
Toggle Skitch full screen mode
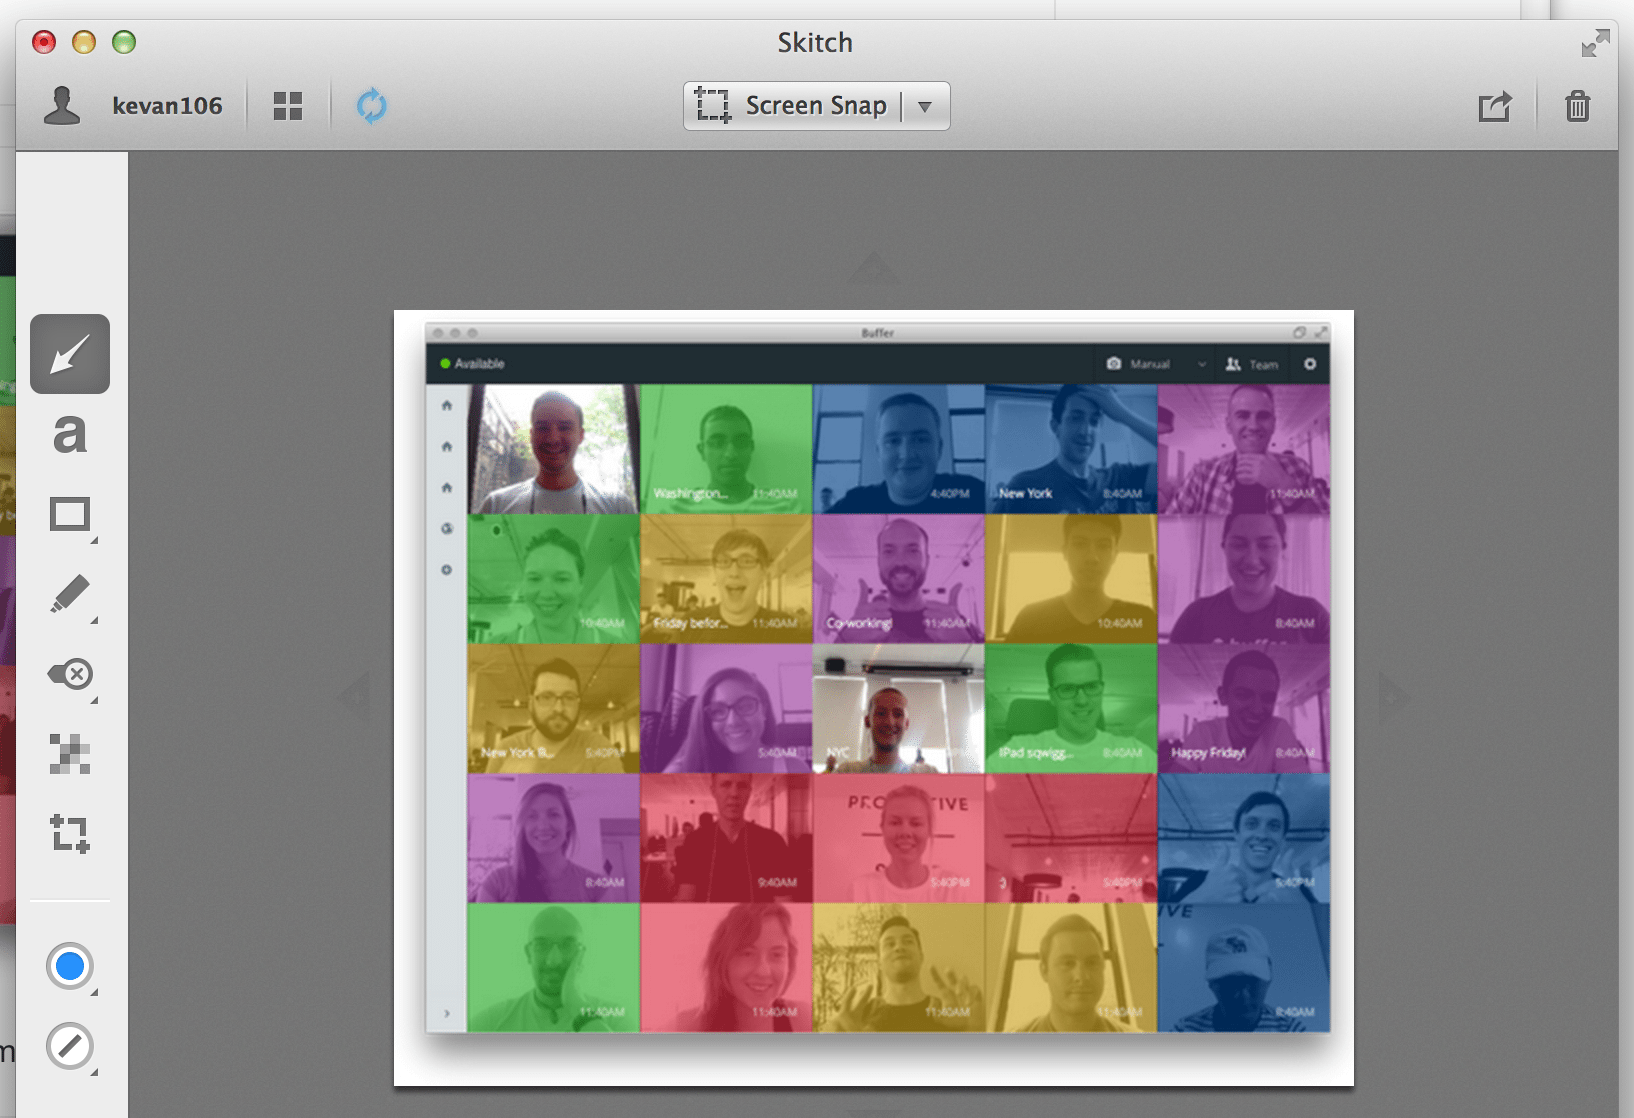coord(1595,43)
